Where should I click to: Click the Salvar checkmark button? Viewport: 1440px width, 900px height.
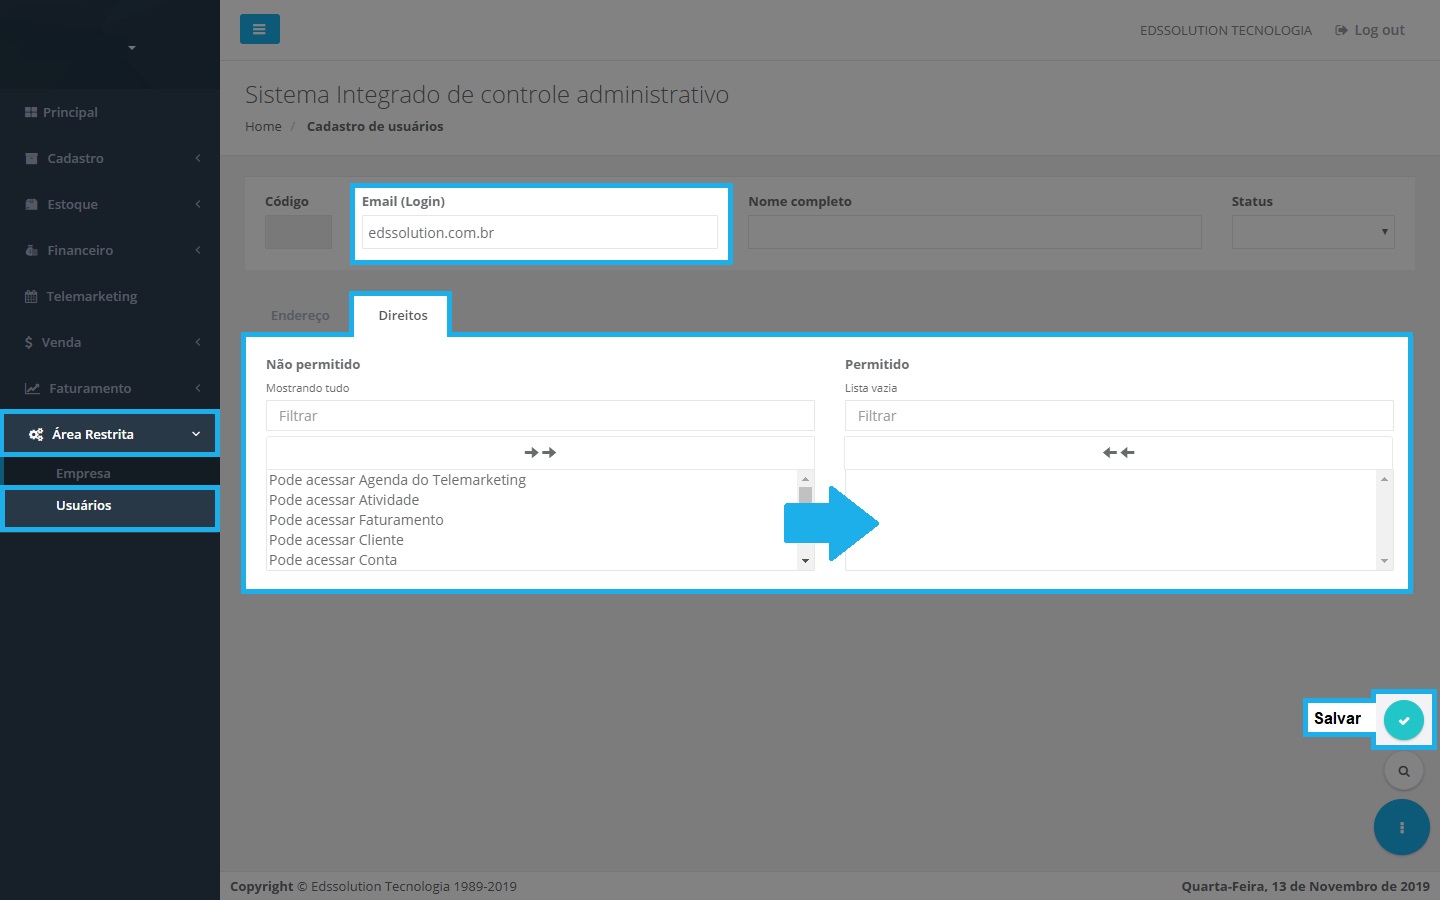[x=1404, y=720]
